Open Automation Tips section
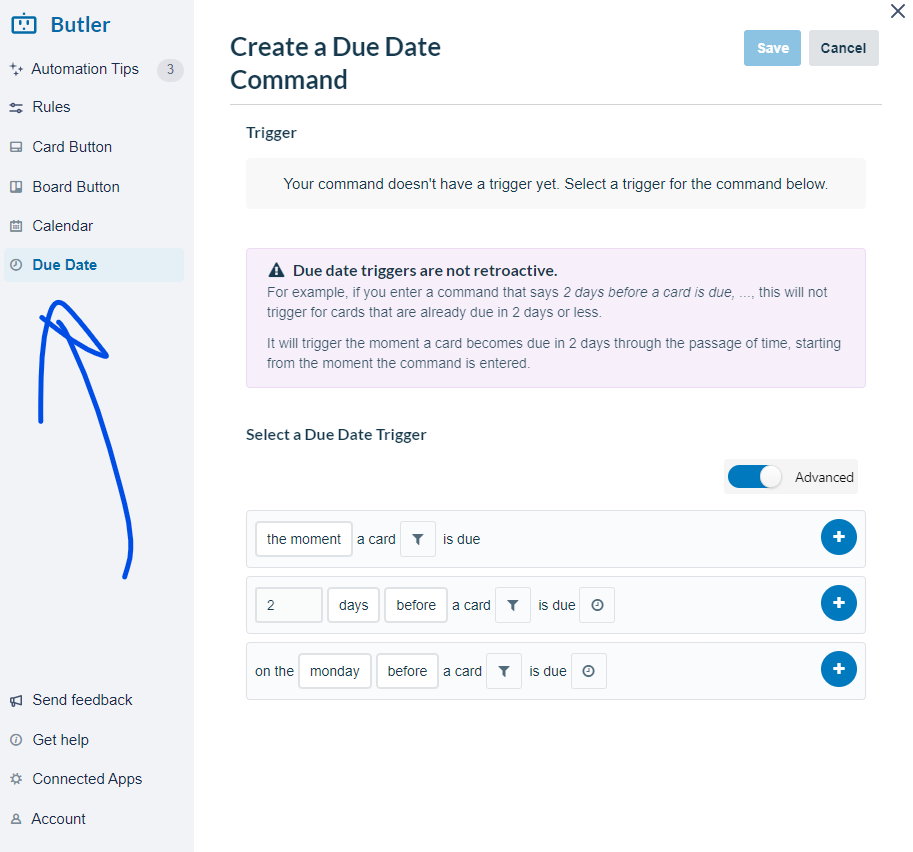Screen dimensions: 913x852 85,69
